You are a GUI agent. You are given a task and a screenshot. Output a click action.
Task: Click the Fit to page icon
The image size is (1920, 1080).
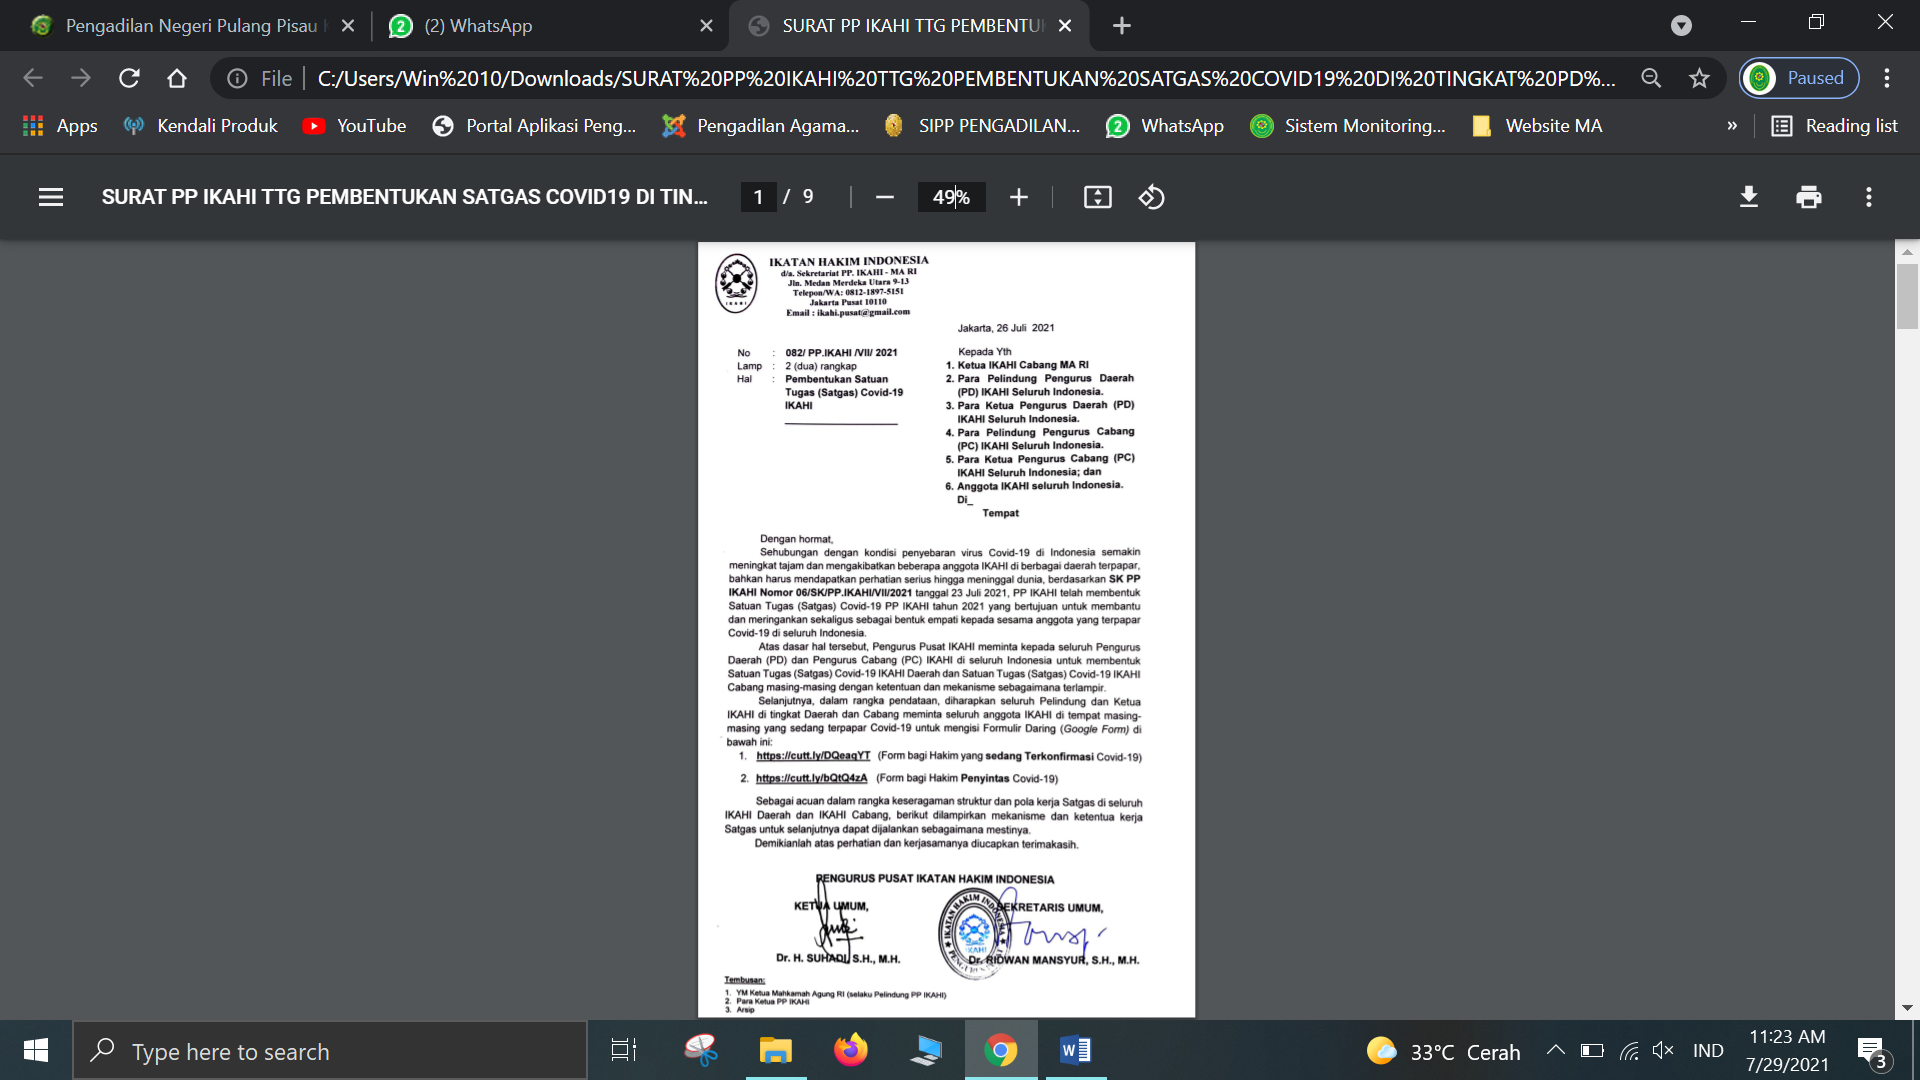click(1097, 197)
